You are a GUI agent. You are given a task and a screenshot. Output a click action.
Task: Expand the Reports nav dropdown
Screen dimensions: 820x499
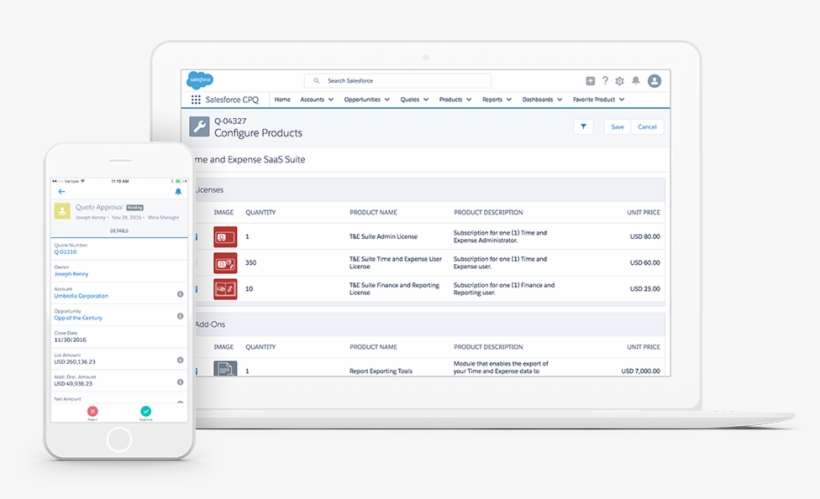point(508,100)
